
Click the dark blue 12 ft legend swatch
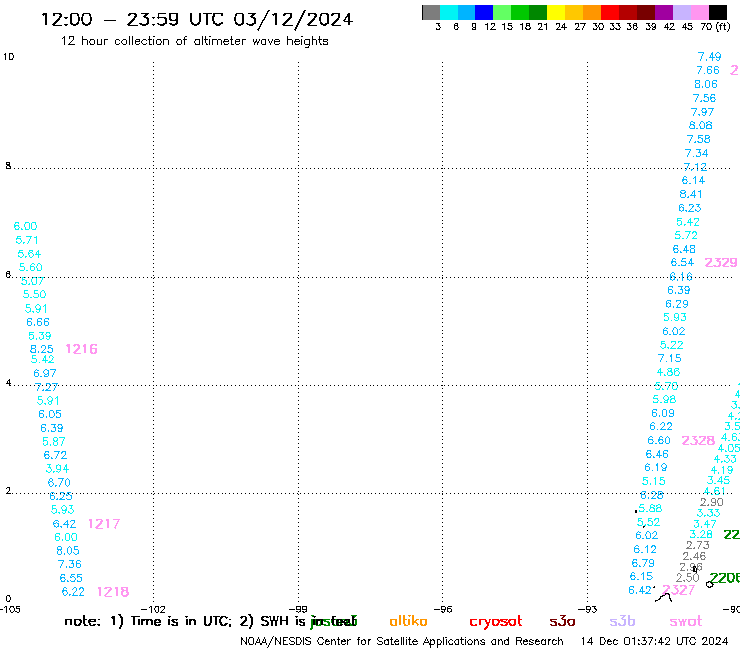(x=484, y=12)
